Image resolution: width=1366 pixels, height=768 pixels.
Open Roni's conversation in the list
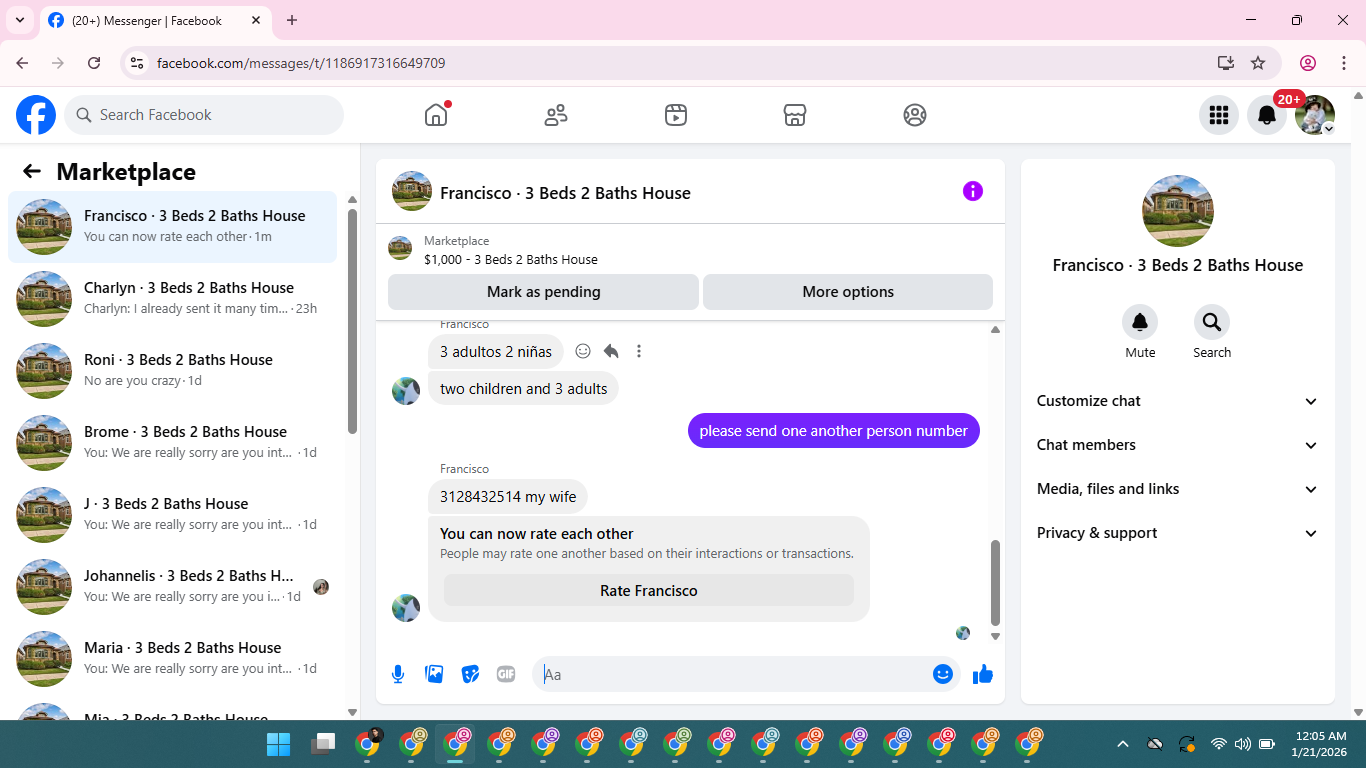point(173,371)
